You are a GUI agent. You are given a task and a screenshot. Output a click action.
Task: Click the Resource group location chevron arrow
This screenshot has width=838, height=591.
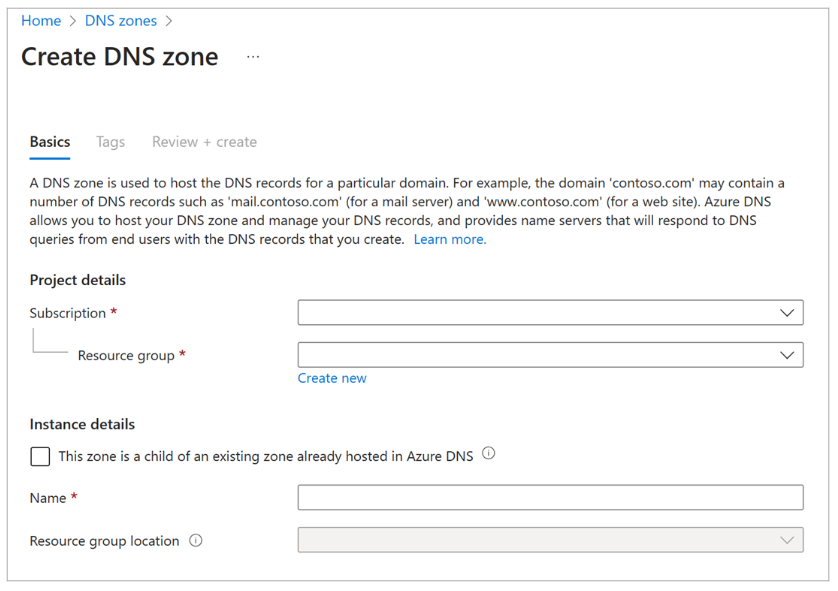click(789, 540)
